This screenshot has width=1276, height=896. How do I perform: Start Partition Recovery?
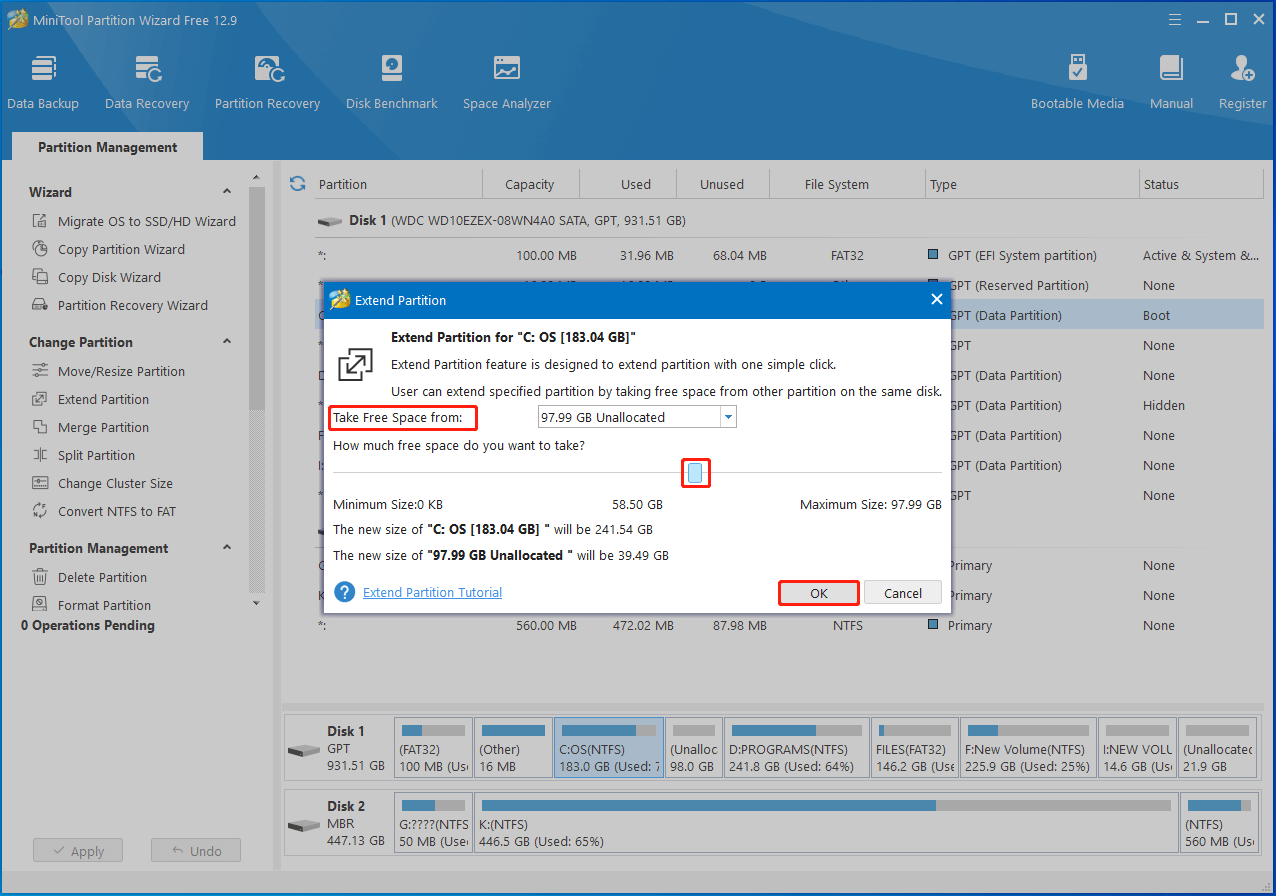coord(267,80)
